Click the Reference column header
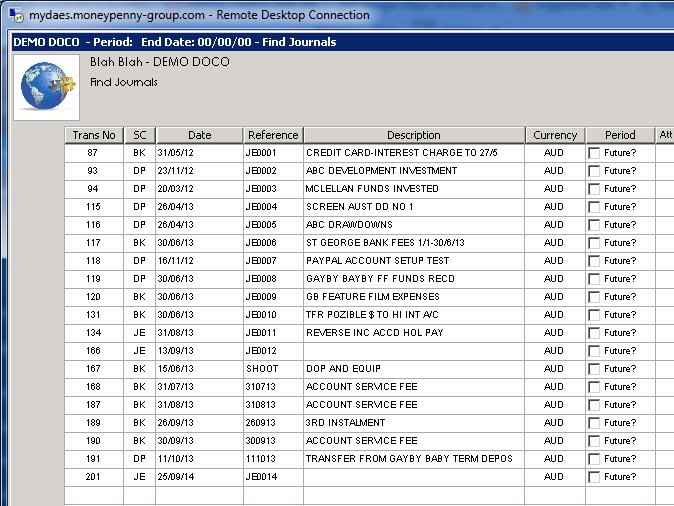Viewport: 674px width, 506px height. pos(273,135)
